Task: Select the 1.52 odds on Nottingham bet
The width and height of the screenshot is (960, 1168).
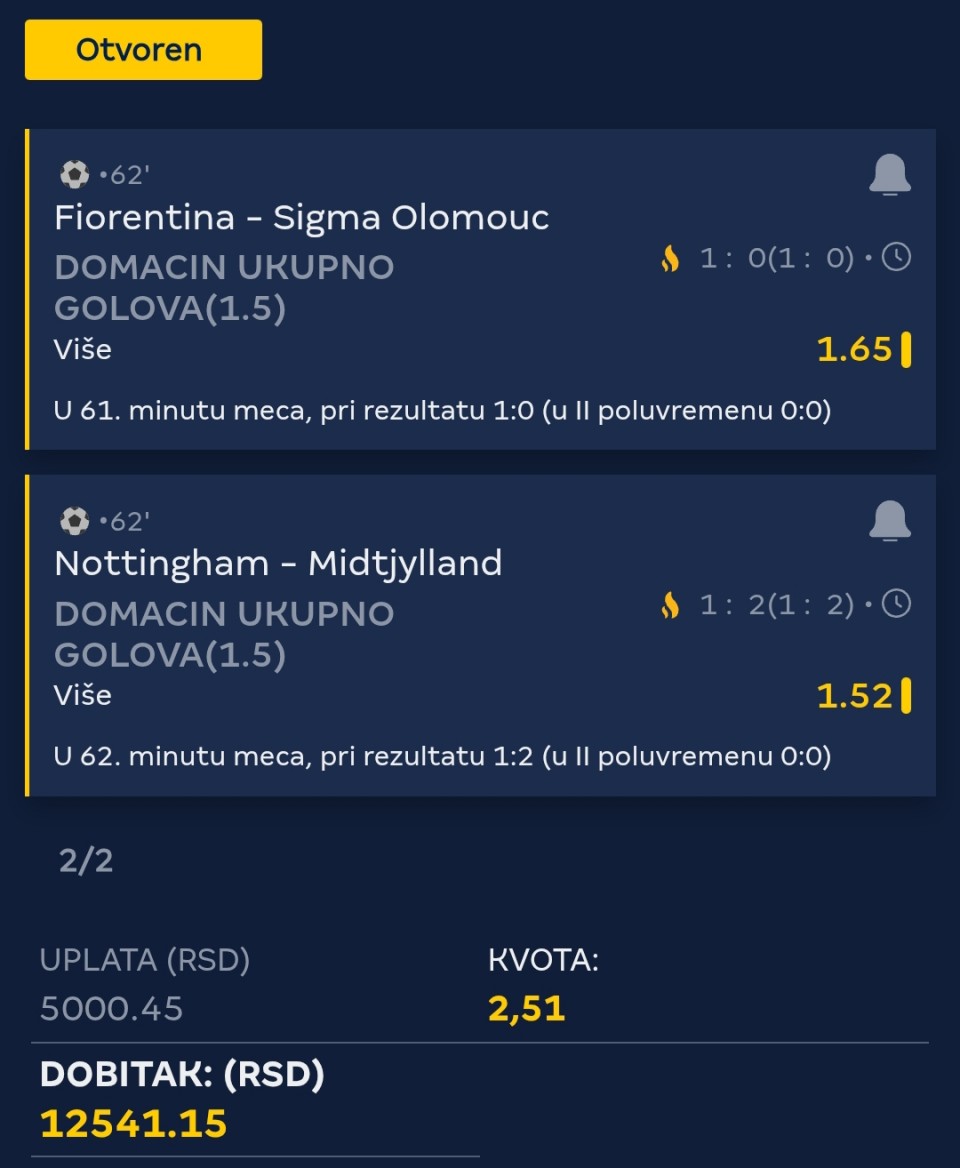Action: [x=854, y=695]
